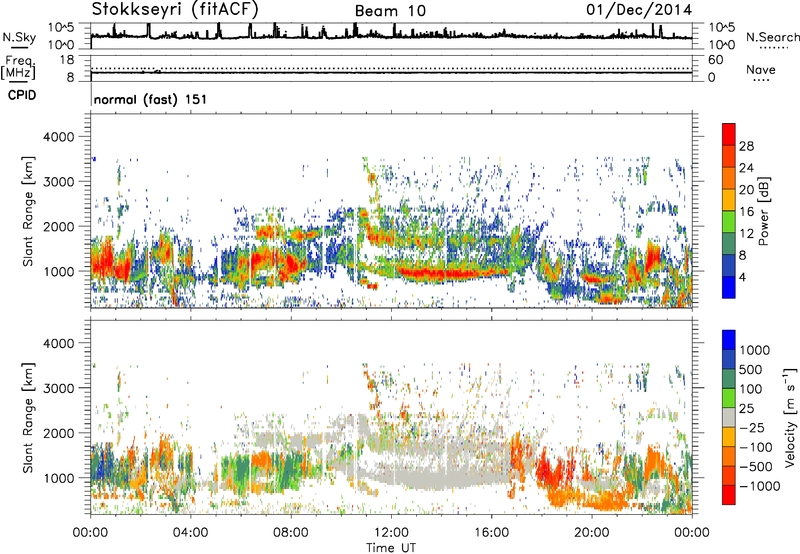Image resolution: width=800 pixels, height=554 pixels.
Task: Click the date "01/Dec/2014"
Action: (x=639, y=10)
